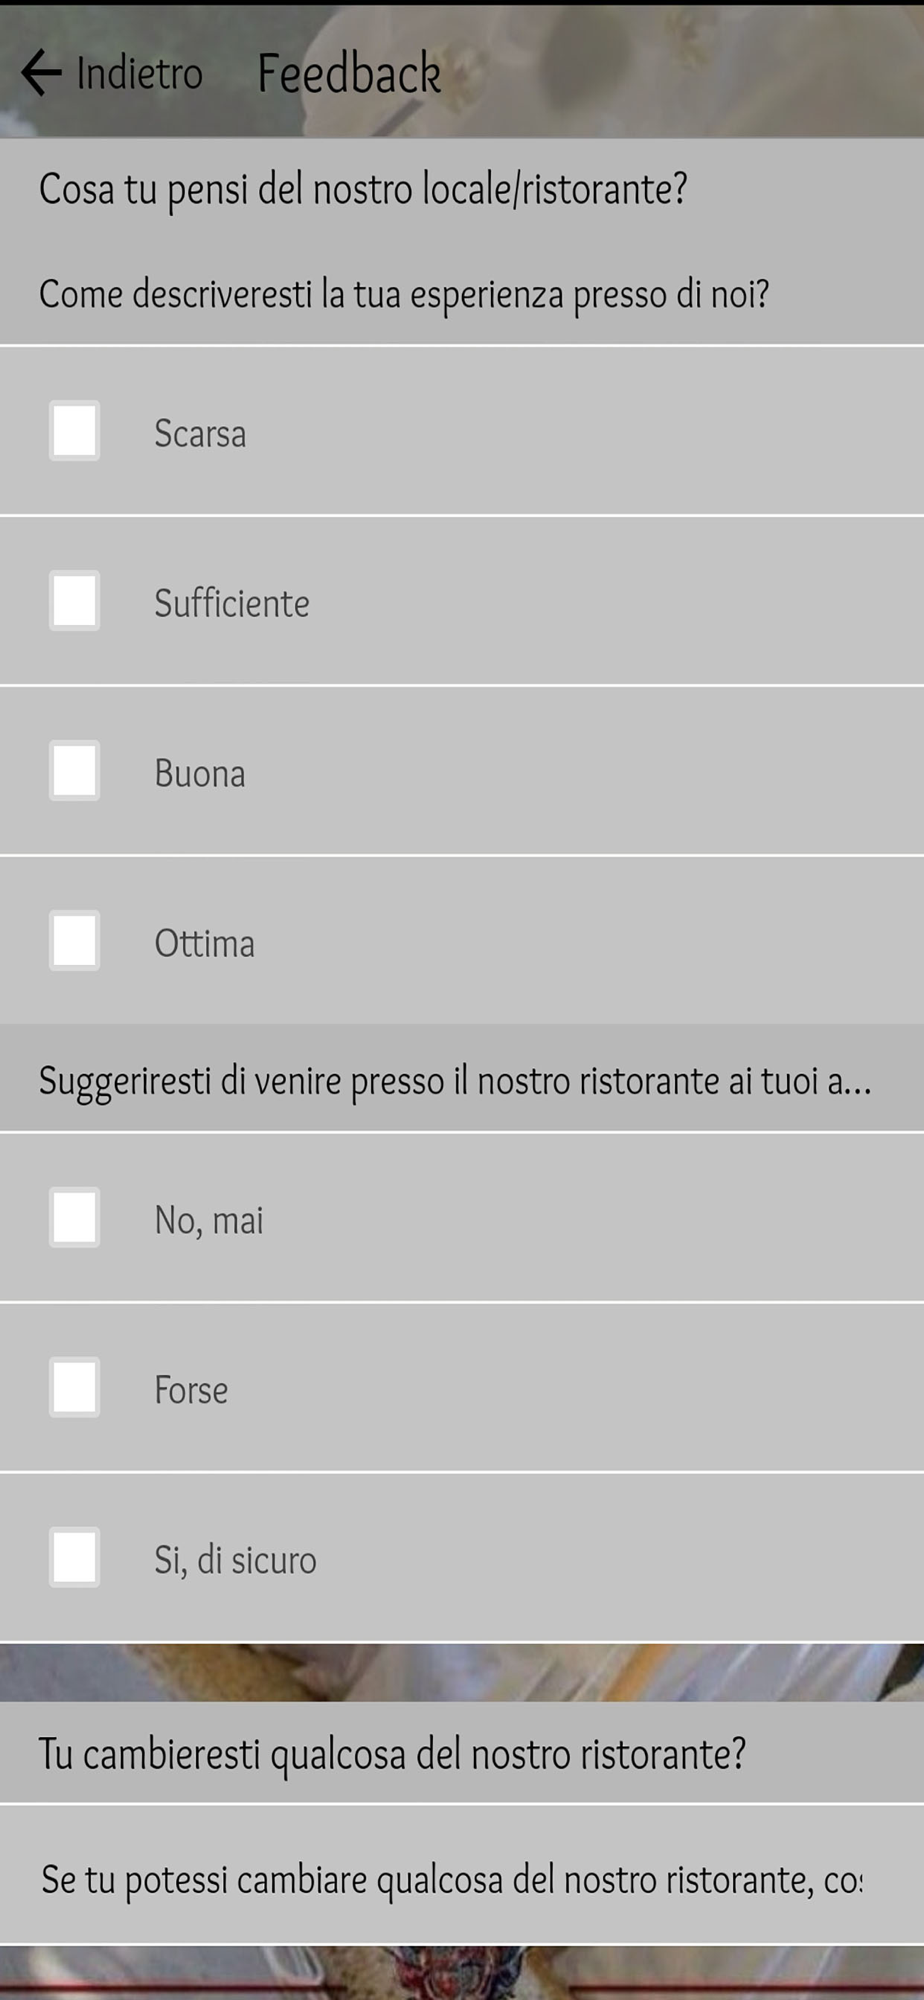924x2000 pixels.
Task: Click the 'Tu cambieresti qualcosa' heading
Action: pyautogui.click(x=392, y=1754)
